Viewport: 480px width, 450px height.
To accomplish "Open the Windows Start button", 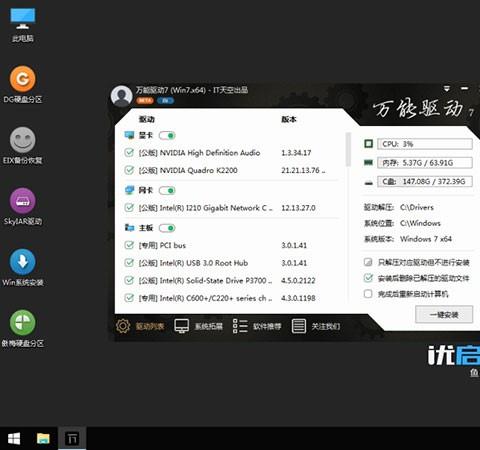I will tap(14, 438).
